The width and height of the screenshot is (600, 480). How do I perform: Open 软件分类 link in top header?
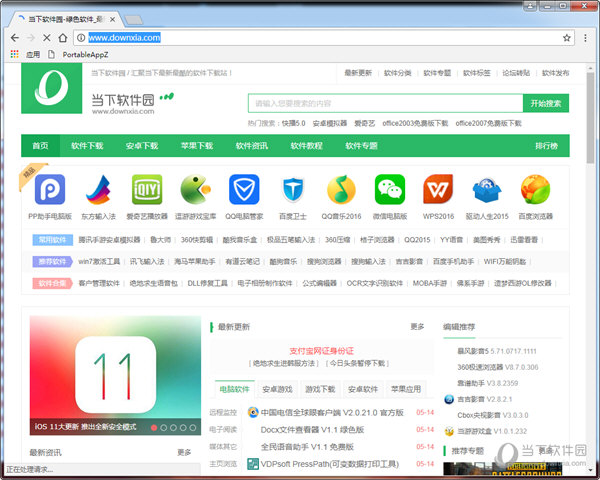point(398,73)
